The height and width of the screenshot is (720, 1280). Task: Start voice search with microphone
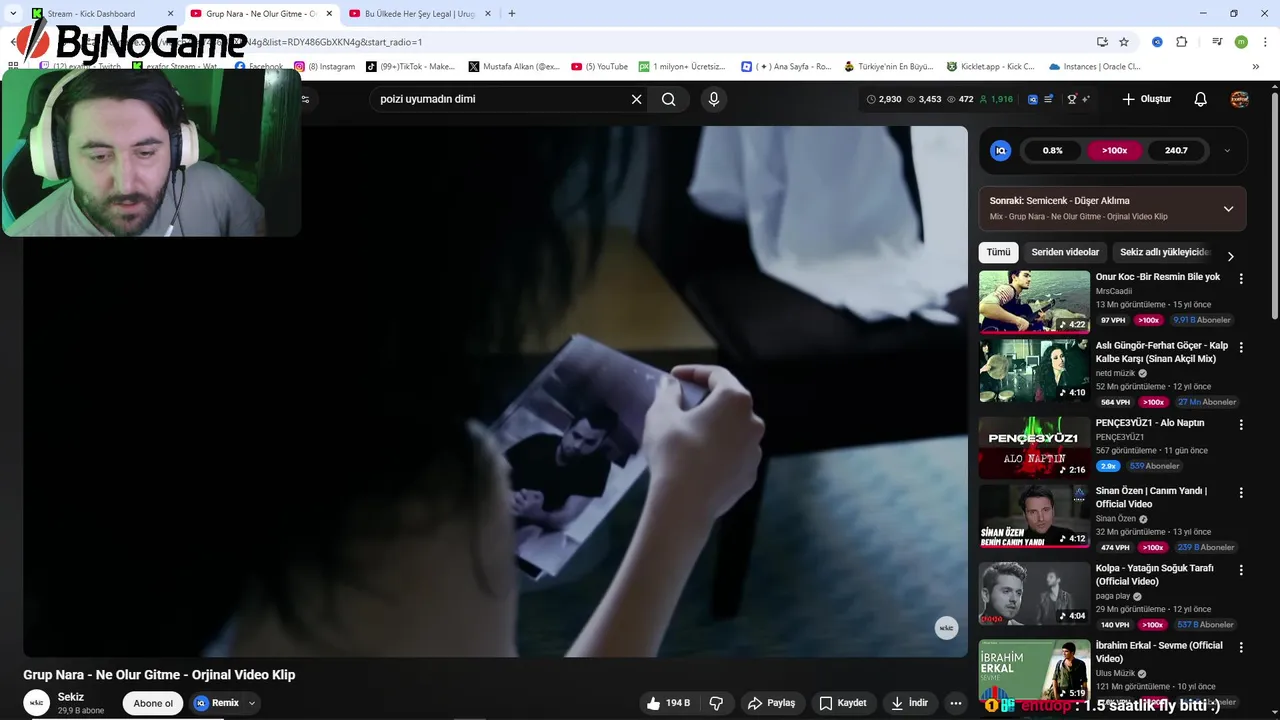[x=713, y=99]
